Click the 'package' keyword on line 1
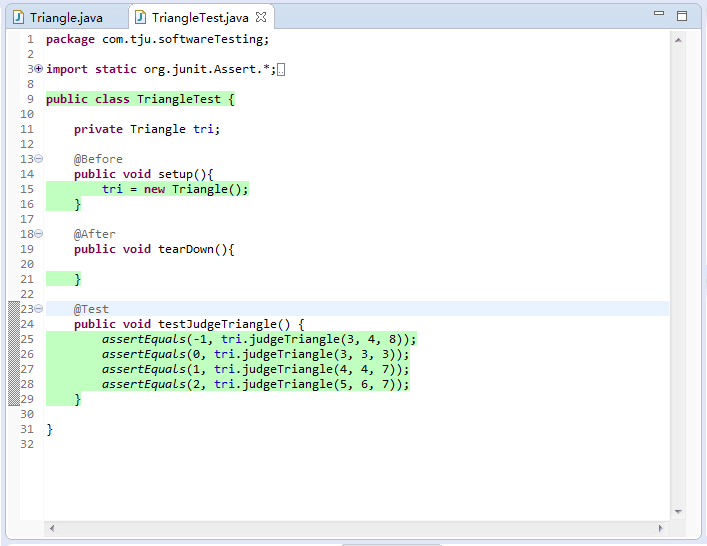 click(70, 40)
